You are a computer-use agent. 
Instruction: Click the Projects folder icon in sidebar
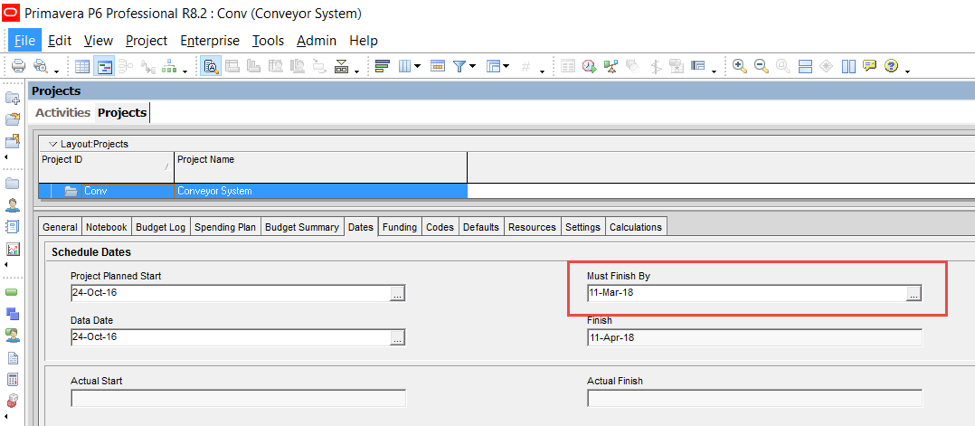12,183
